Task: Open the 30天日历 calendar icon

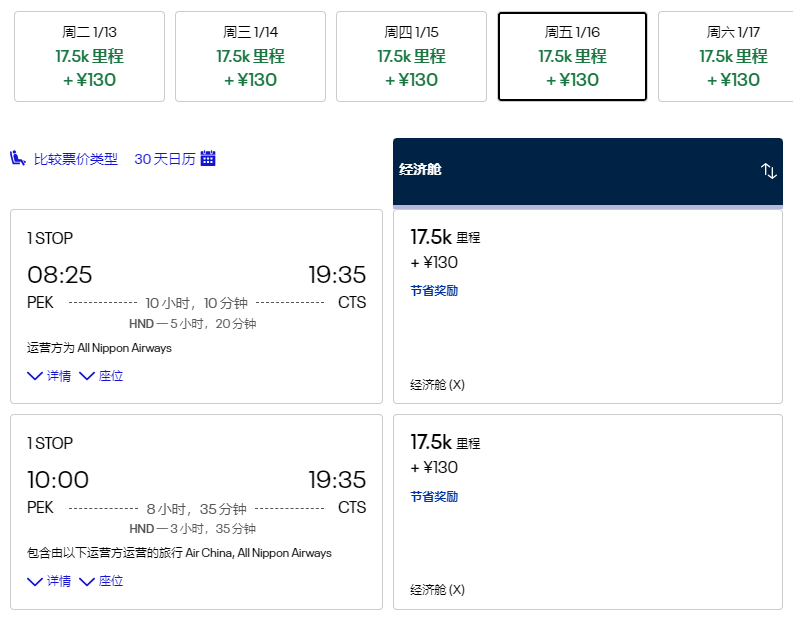Action: click(208, 158)
